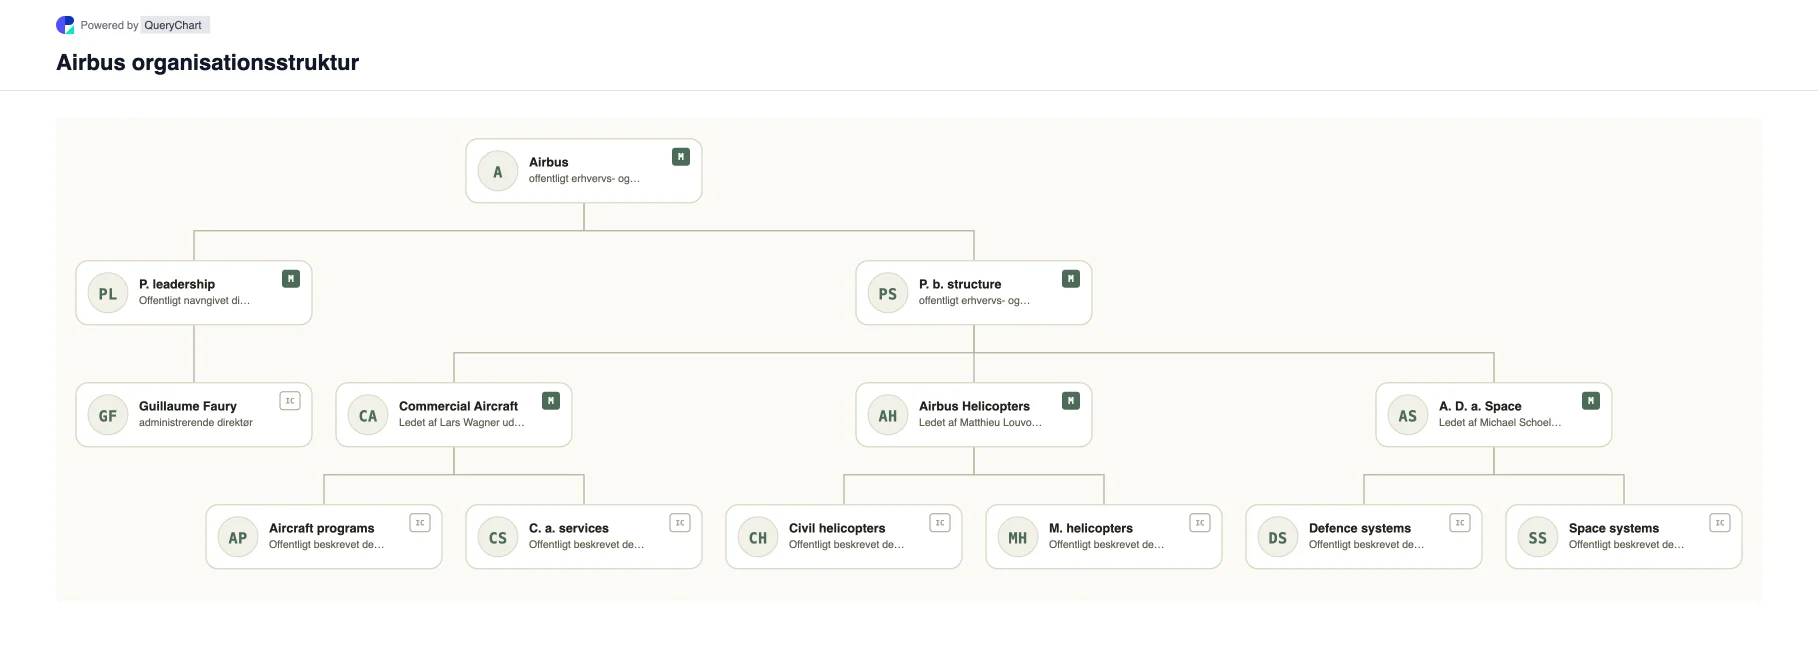Click the IC badge on C. a. services
Screen dimensions: 1818x658
point(680,523)
